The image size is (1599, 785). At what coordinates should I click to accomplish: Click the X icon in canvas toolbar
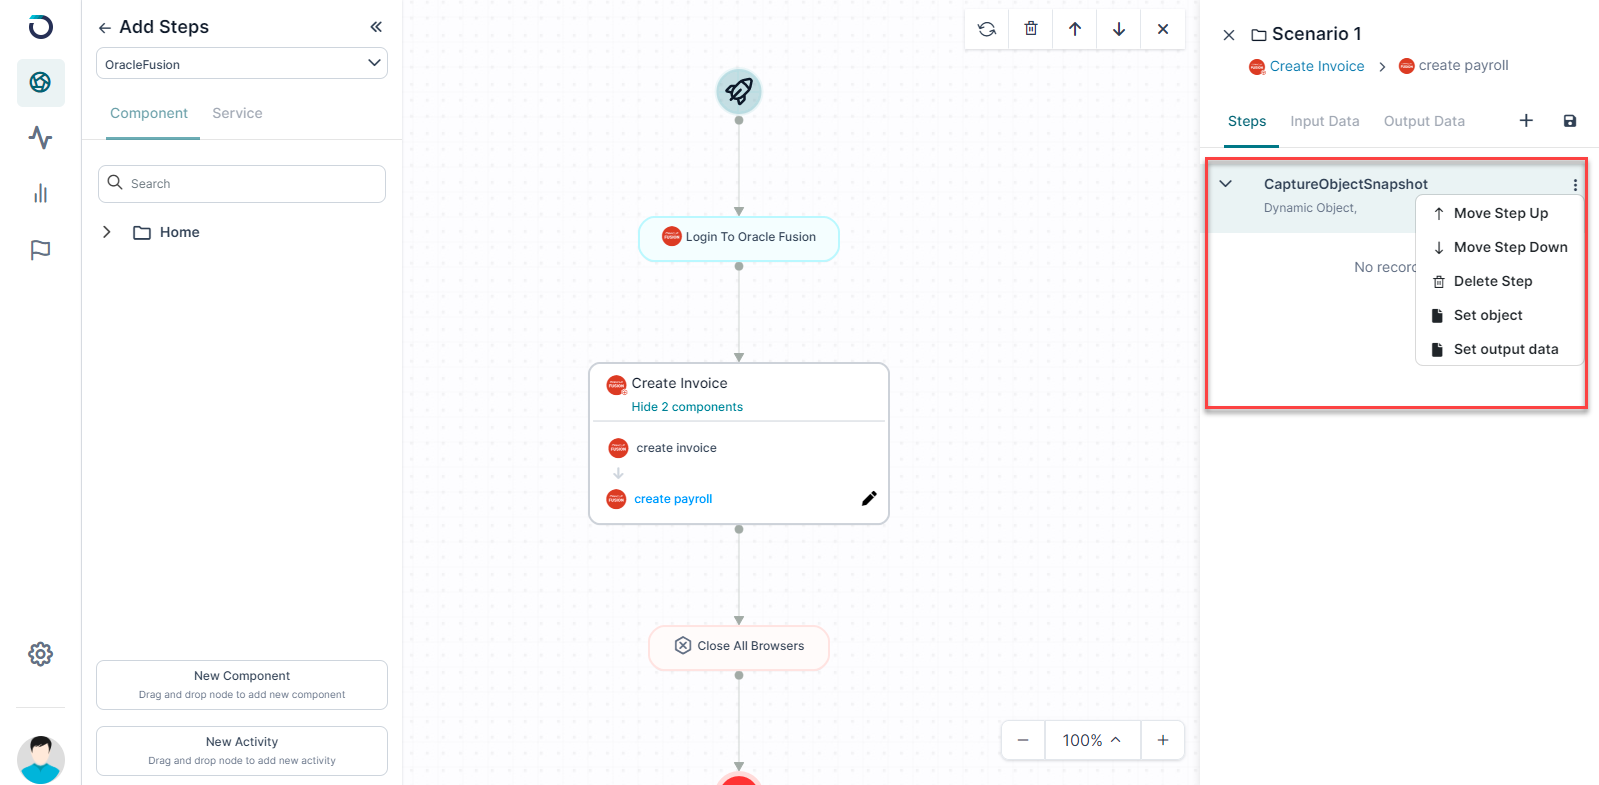(x=1163, y=29)
